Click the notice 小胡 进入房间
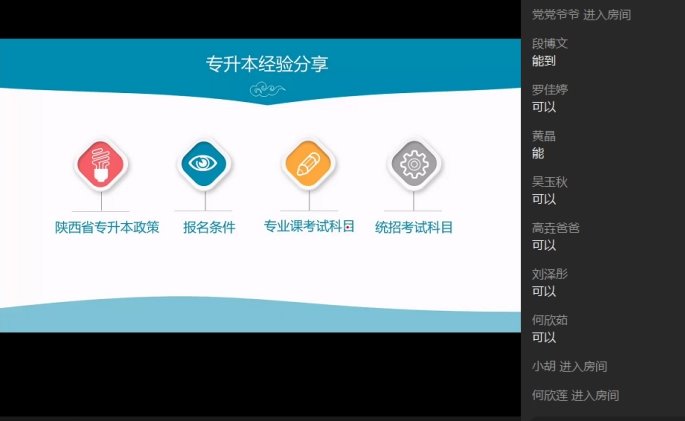Viewport: 685px width, 421px height. click(570, 366)
